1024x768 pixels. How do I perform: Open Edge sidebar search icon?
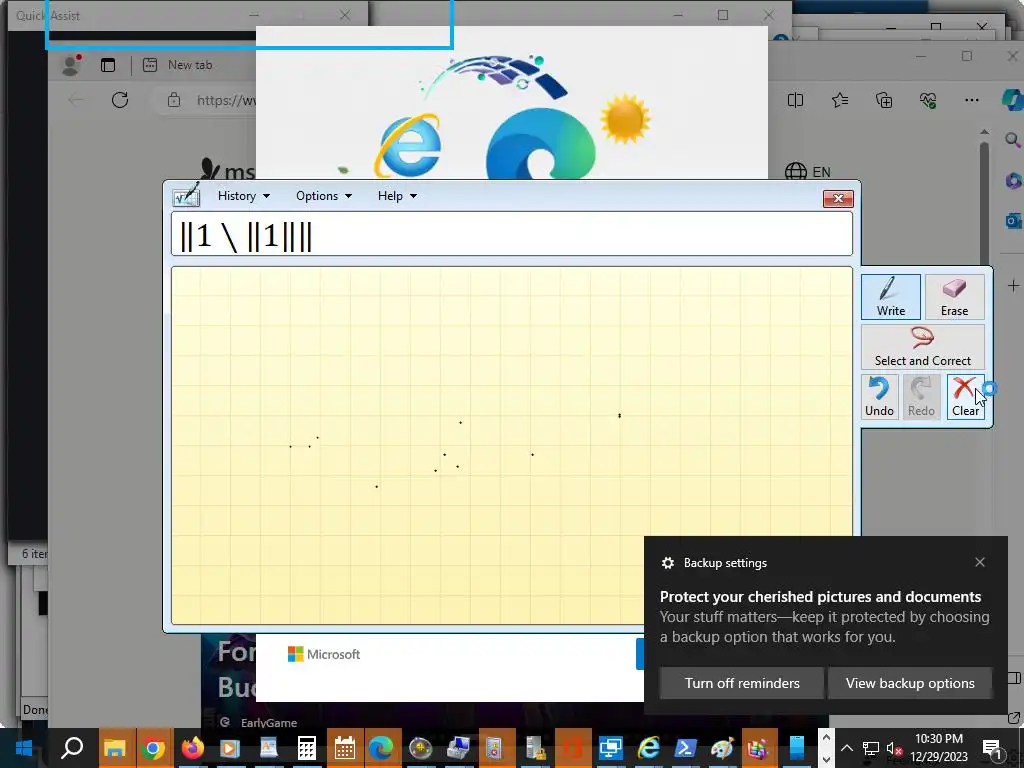point(1012,139)
